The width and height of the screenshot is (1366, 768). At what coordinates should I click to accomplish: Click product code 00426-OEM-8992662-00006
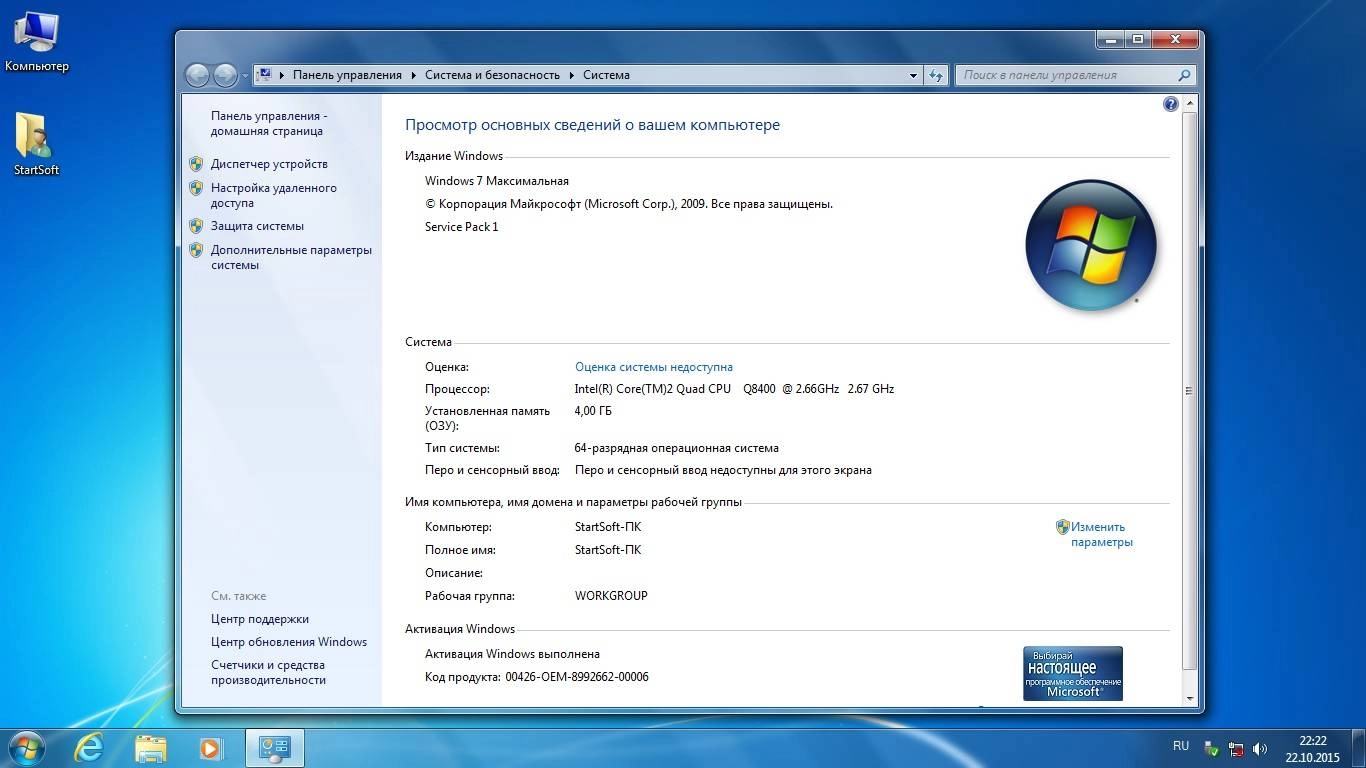[x=577, y=677]
